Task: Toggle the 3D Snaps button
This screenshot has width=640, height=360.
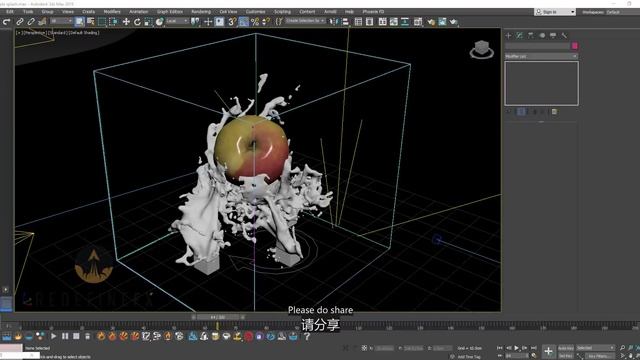Action: pyautogui.click(x=232, y=22)
